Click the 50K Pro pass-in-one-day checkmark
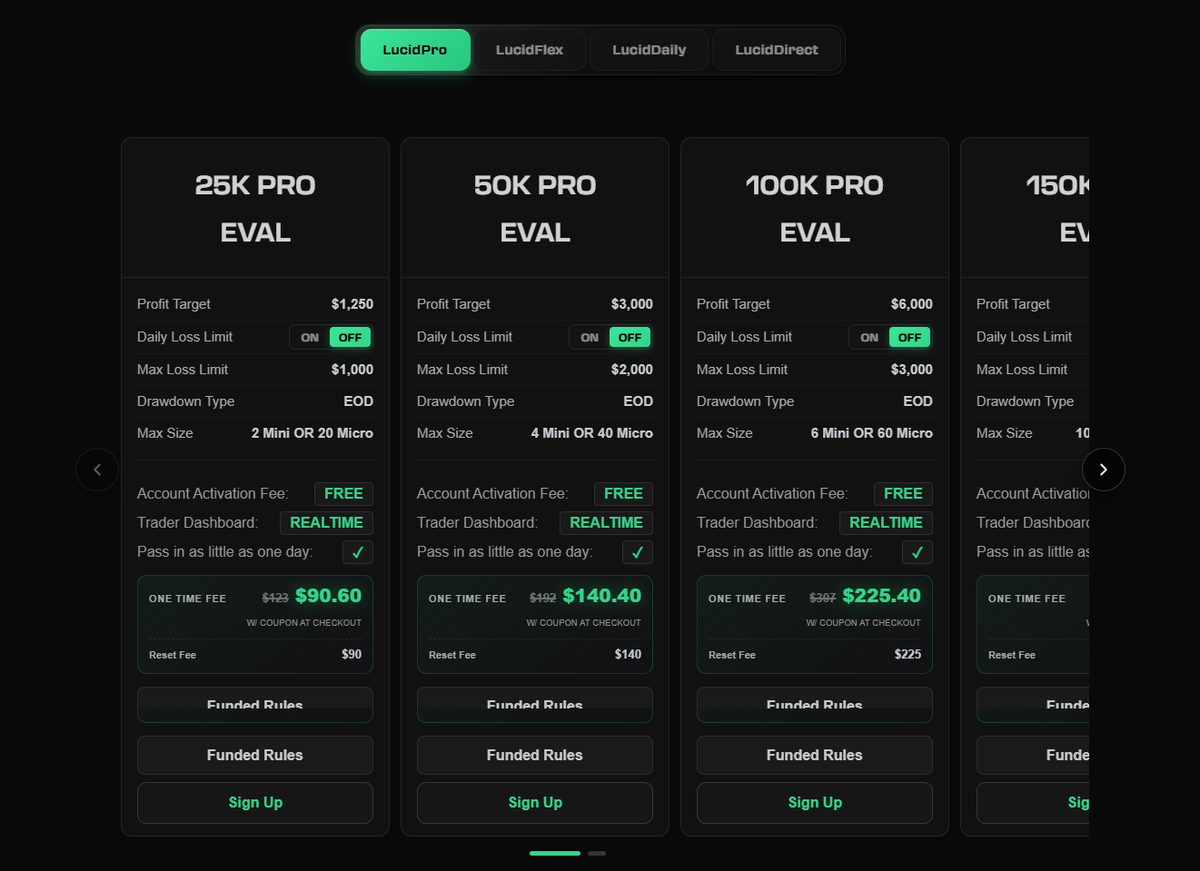1200x871 pixels. tap(638, 552)
